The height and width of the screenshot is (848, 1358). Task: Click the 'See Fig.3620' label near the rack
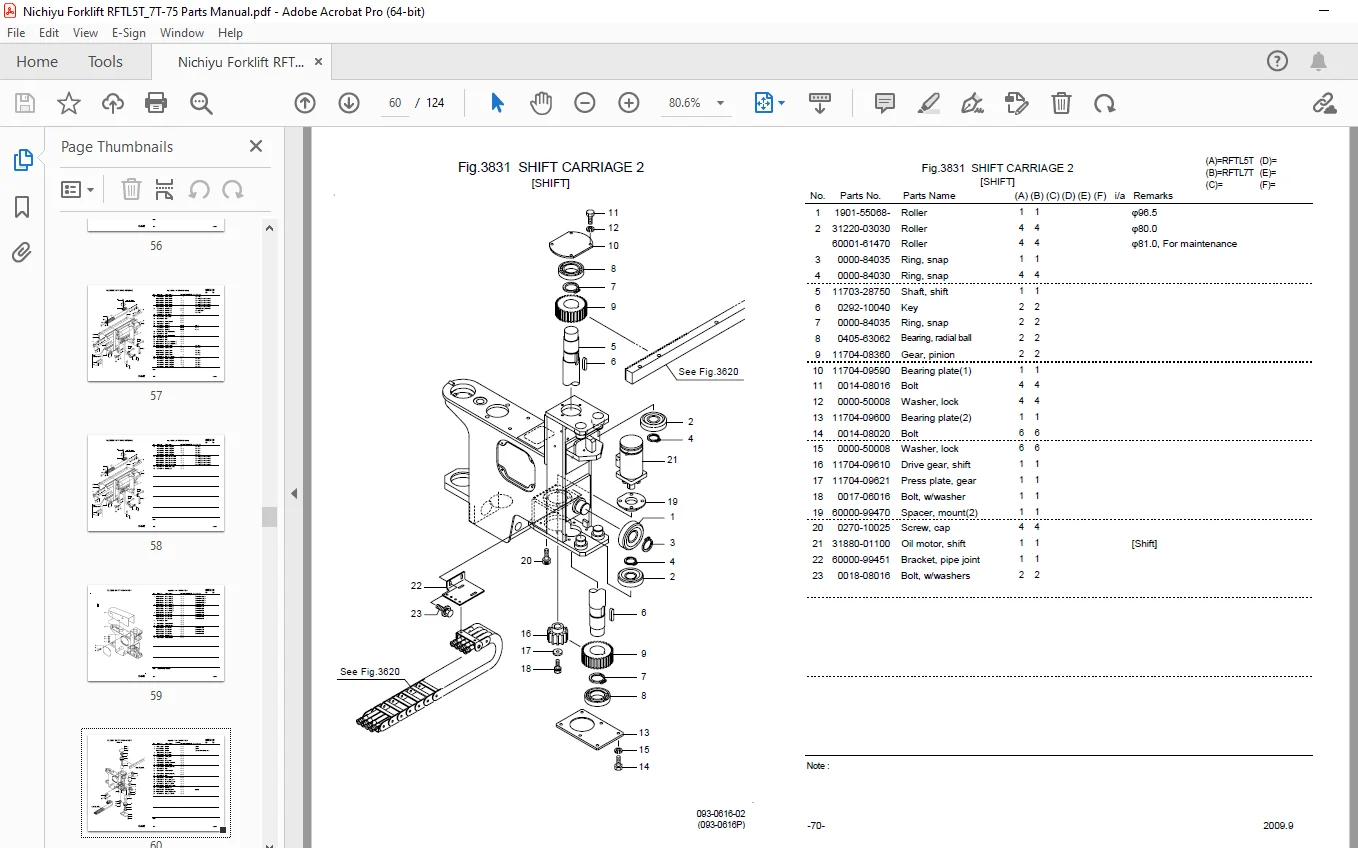tap(708, 372)
